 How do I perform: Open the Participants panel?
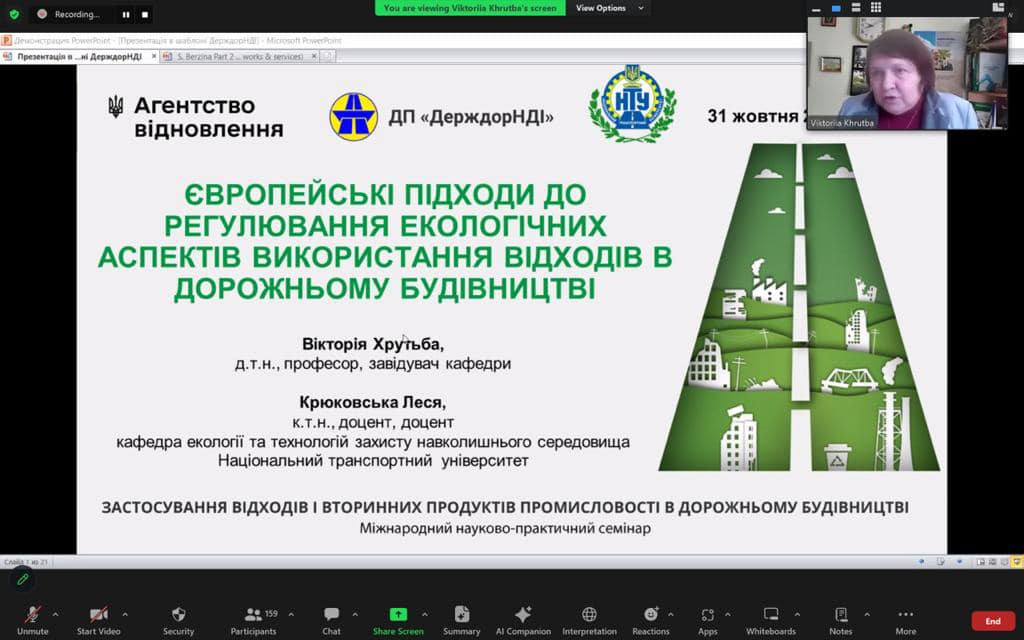click(253, 615)
